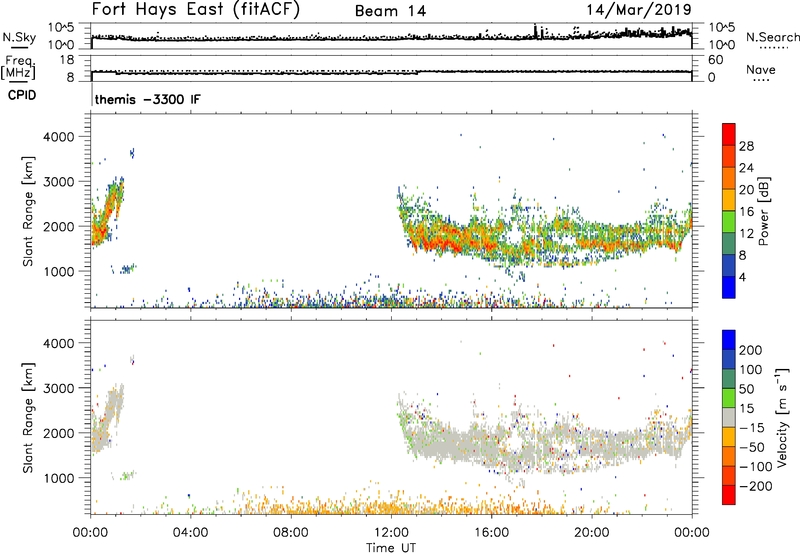Image resolution: width=800 pixels, height=554 pixels.
Task: Select the Beam 14 label
Action: click(390, 11)
